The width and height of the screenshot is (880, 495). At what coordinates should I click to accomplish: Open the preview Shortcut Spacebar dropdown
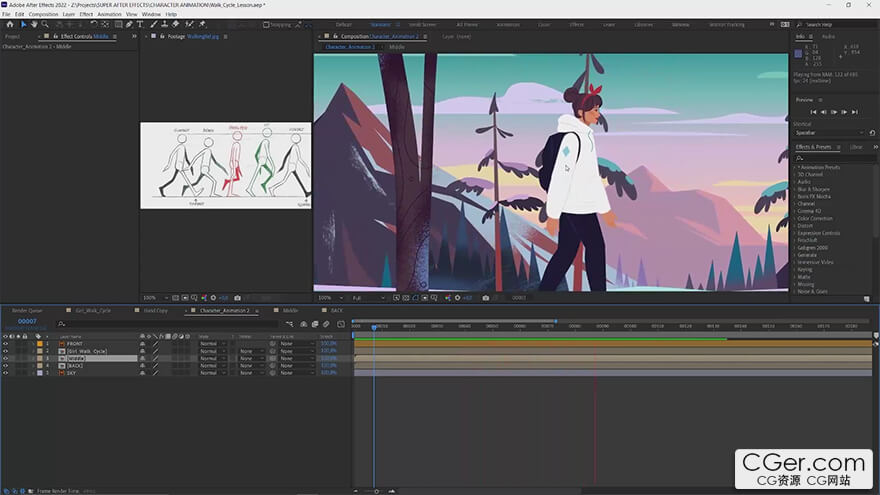829,132
